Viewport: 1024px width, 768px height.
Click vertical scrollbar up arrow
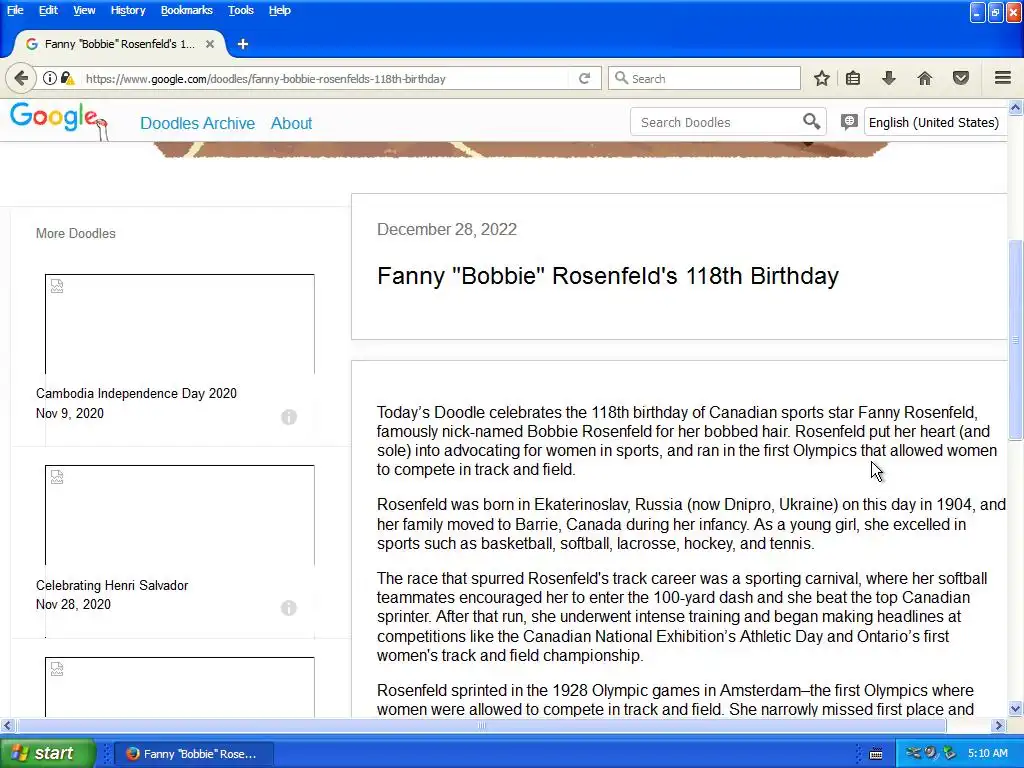[1016, 108]
